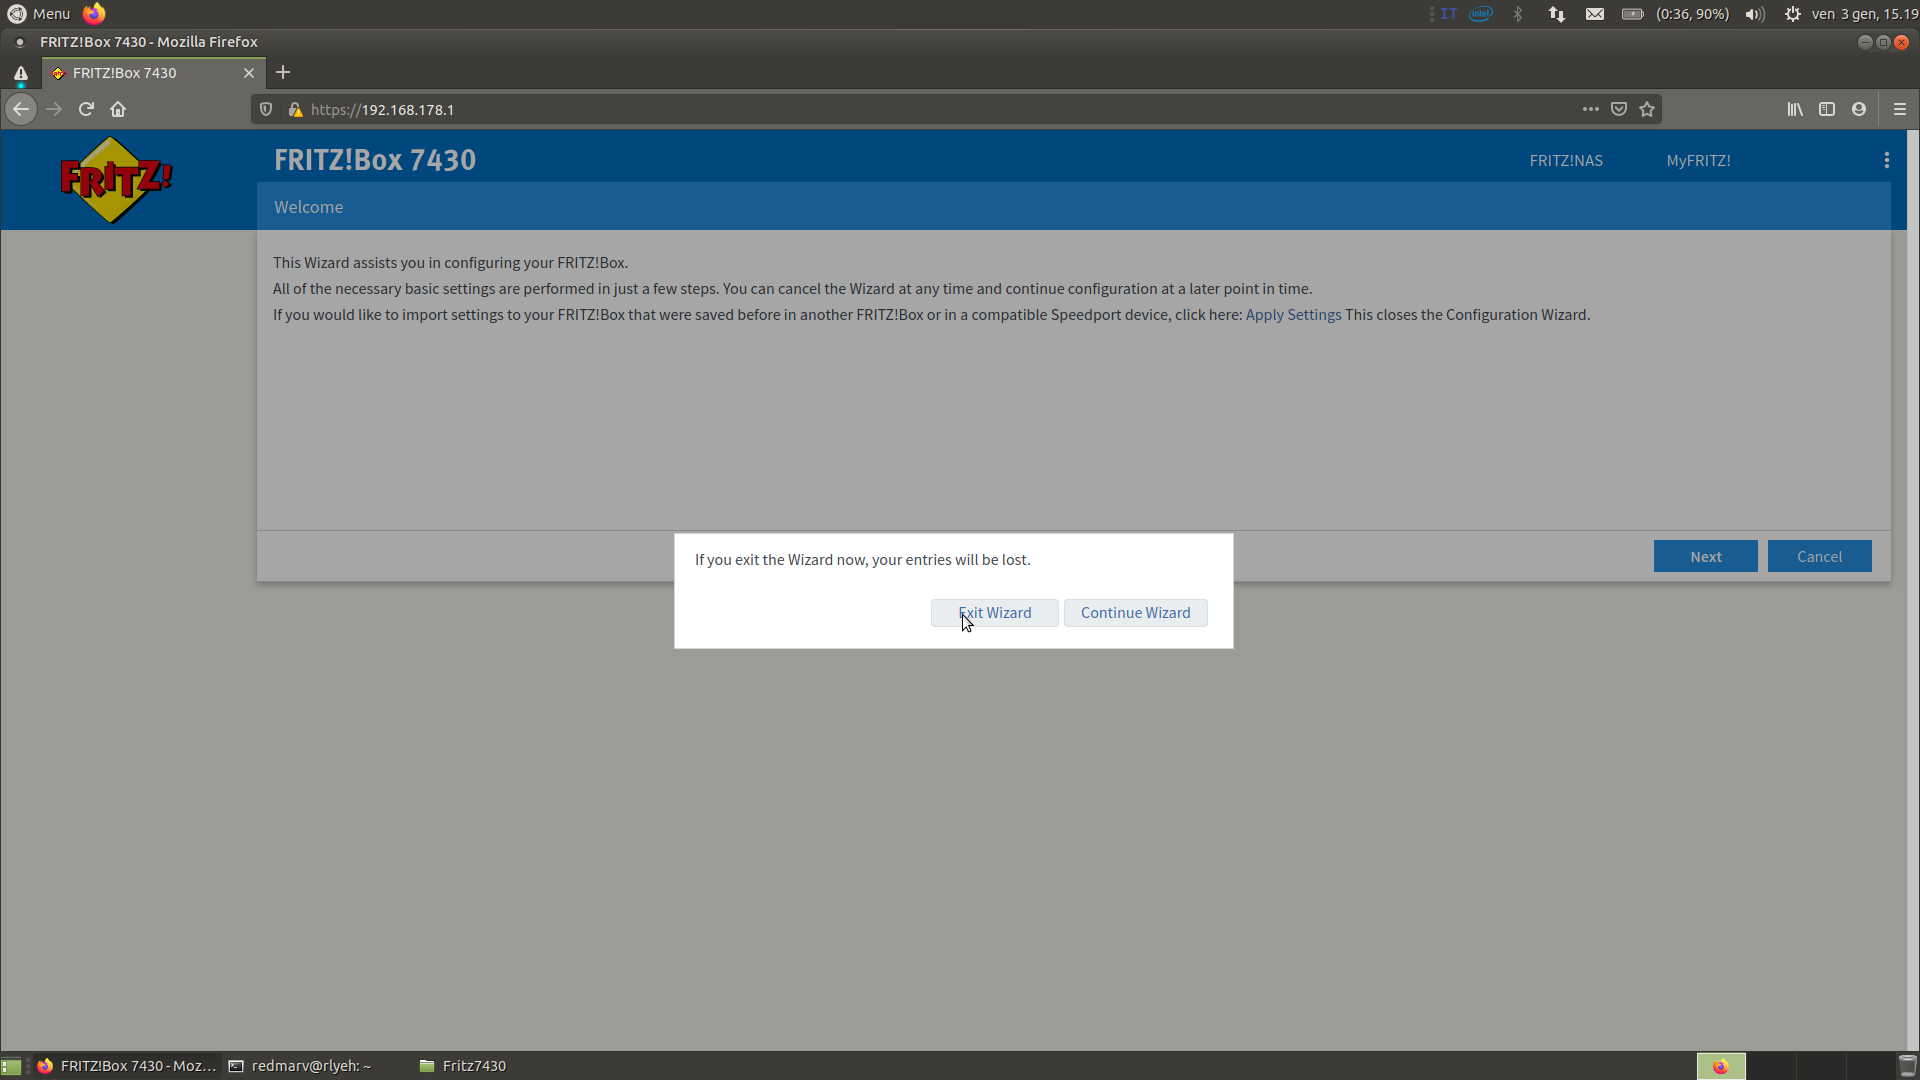The width and height of the screenshot is (1920, 1080).
Task: Toggle the Firefox sidebar view
Action: tap(1827, 109)
